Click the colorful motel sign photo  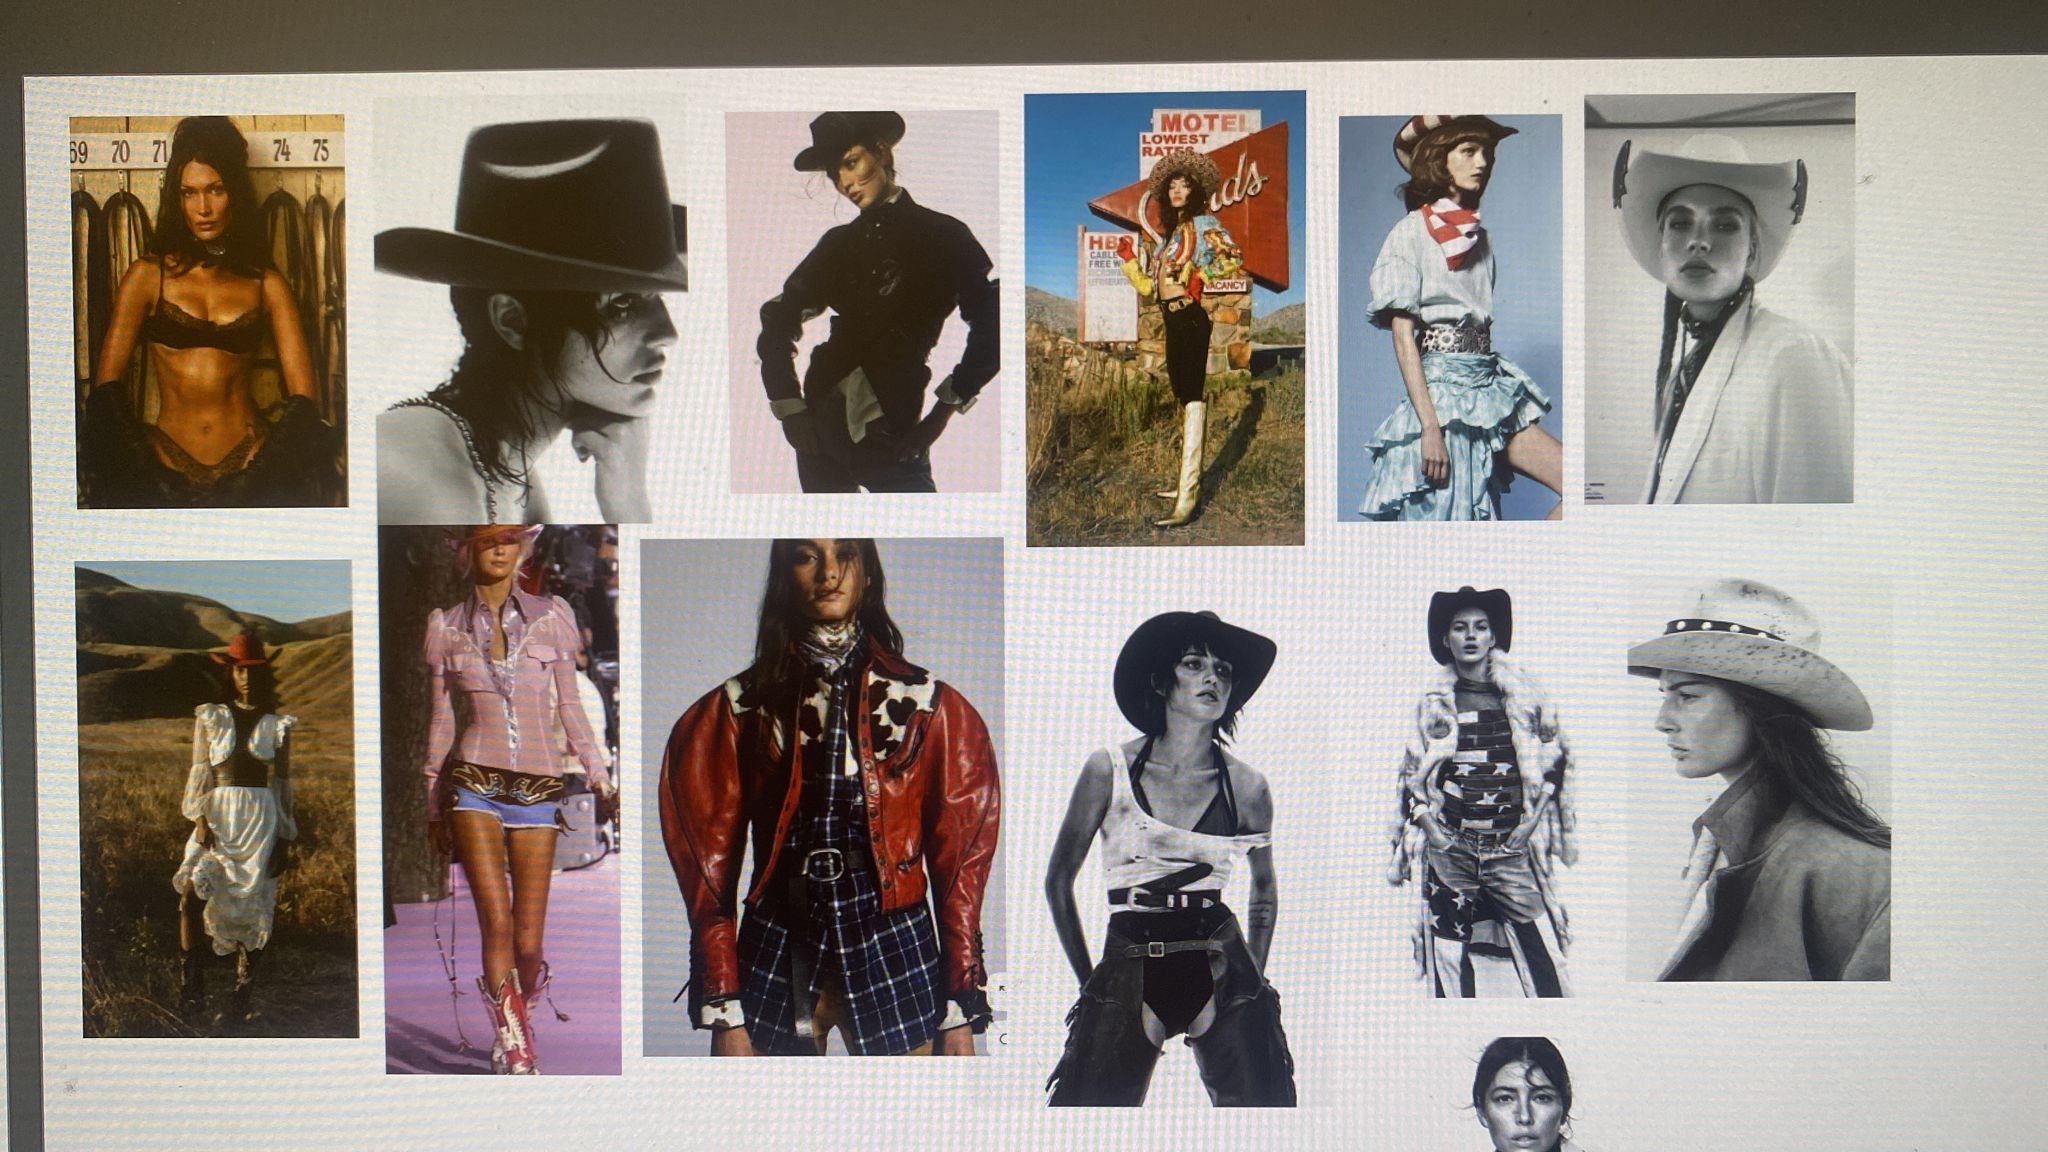pos(1165,320)
